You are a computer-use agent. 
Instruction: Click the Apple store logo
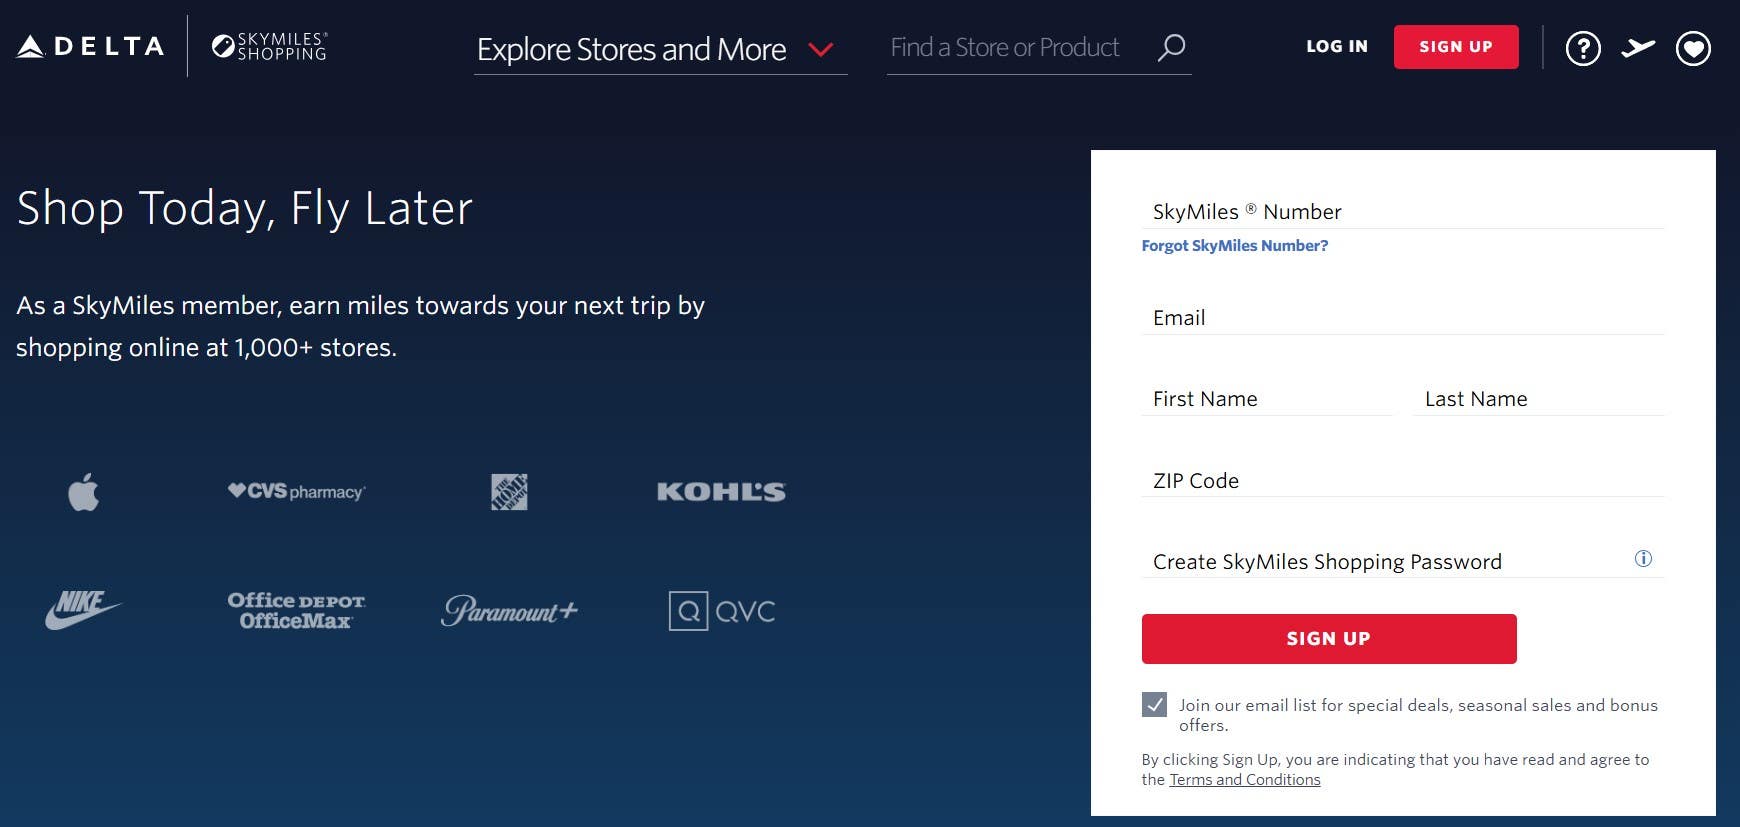point(84,492)
